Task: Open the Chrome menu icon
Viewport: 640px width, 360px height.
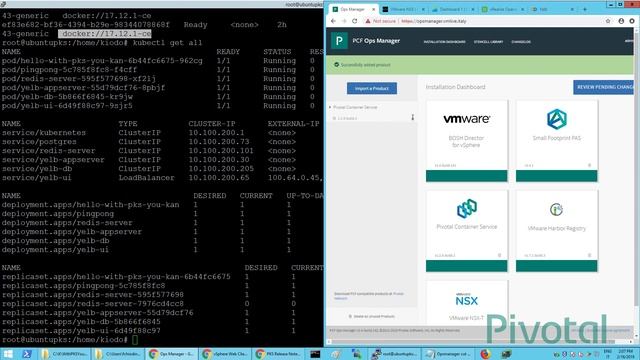Action: click(632, 21)
